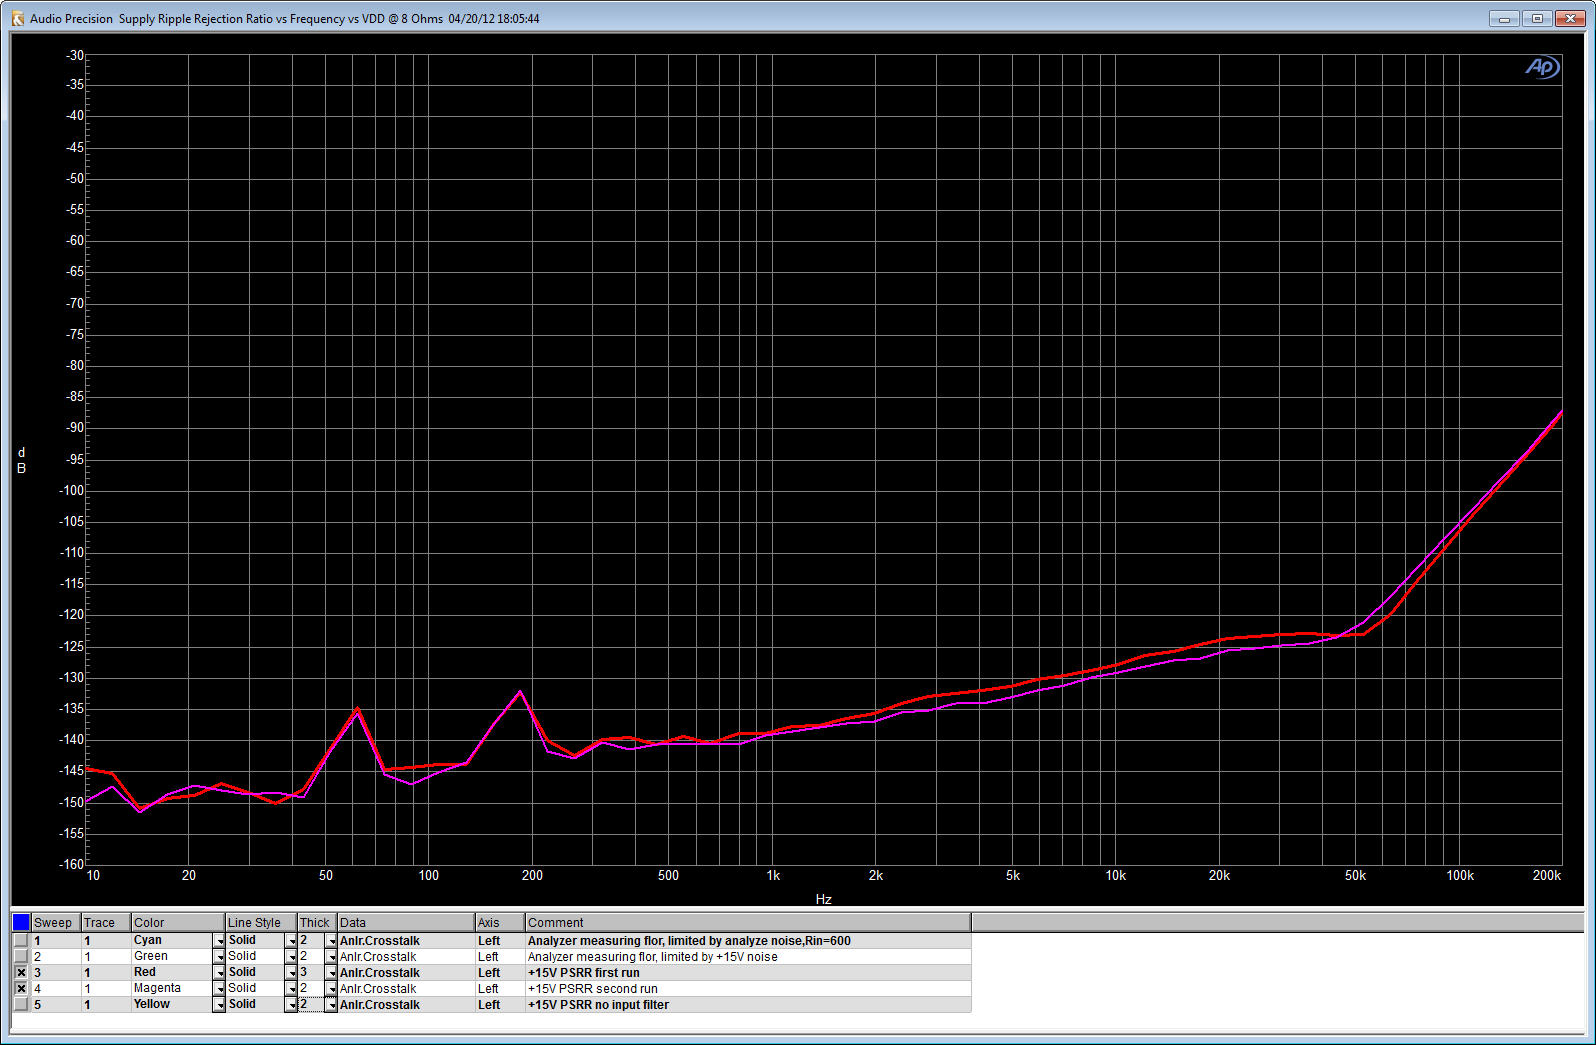Screen dimensions: 1596x1045
Task: Click comment ending 'analyze noise,Rin=600'
Action: tap(689, 941)
